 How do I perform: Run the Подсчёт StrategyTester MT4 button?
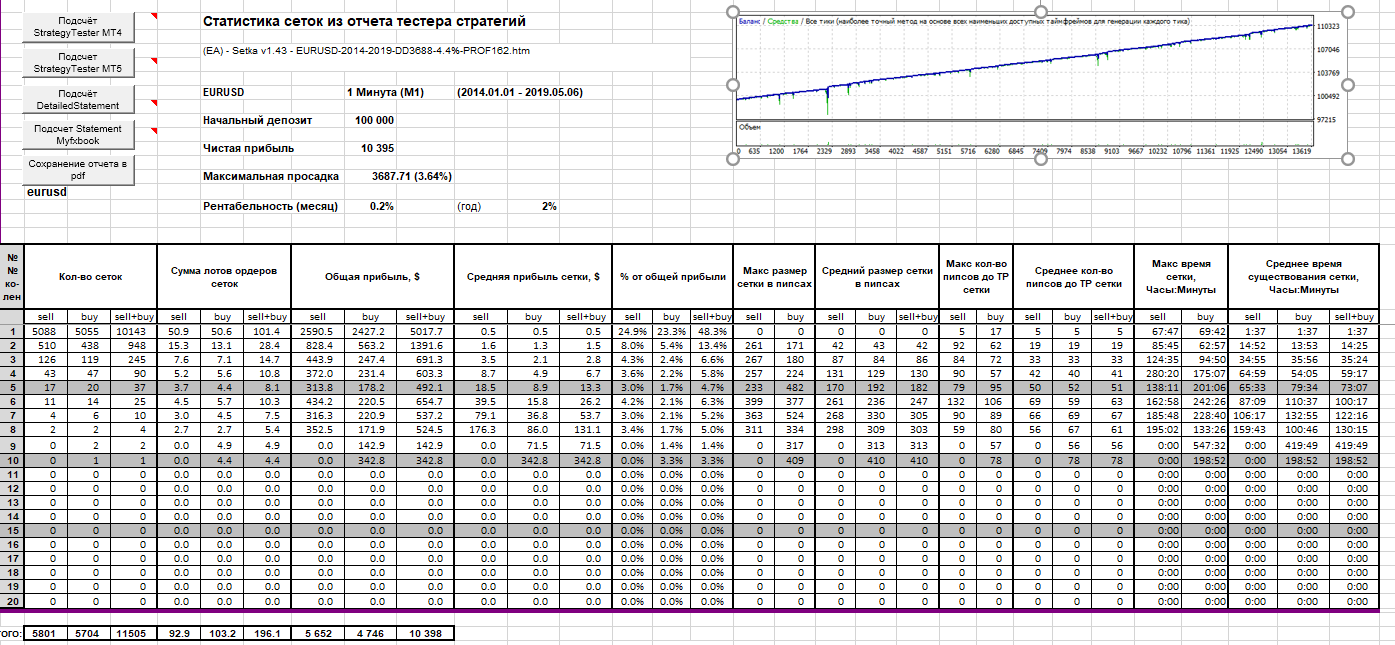pos(78,27)
